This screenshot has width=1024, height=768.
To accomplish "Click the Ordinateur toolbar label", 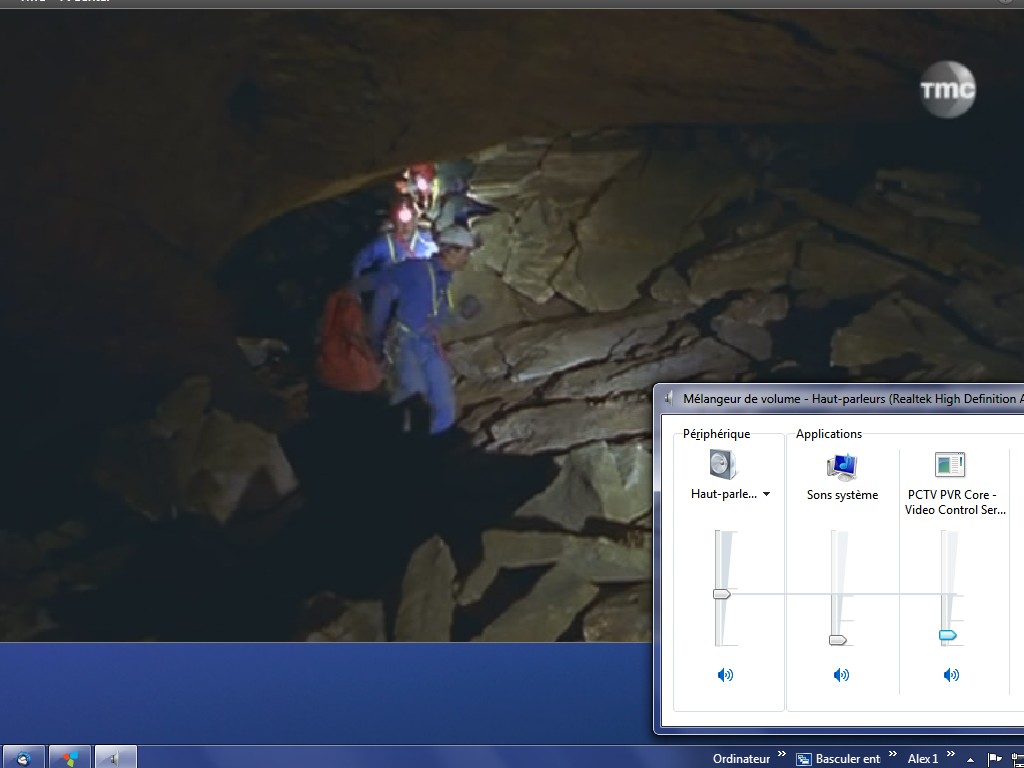I will pyautogui.click(x=741, y=759).
